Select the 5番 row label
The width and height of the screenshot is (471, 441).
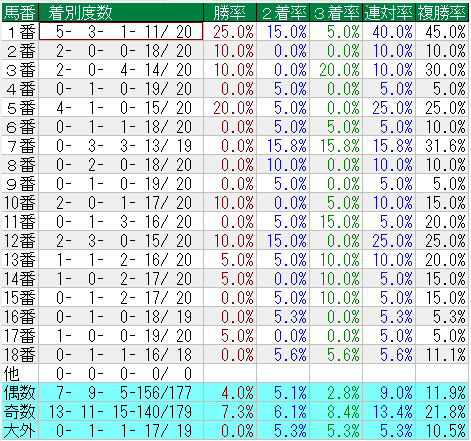pos(20,108)
